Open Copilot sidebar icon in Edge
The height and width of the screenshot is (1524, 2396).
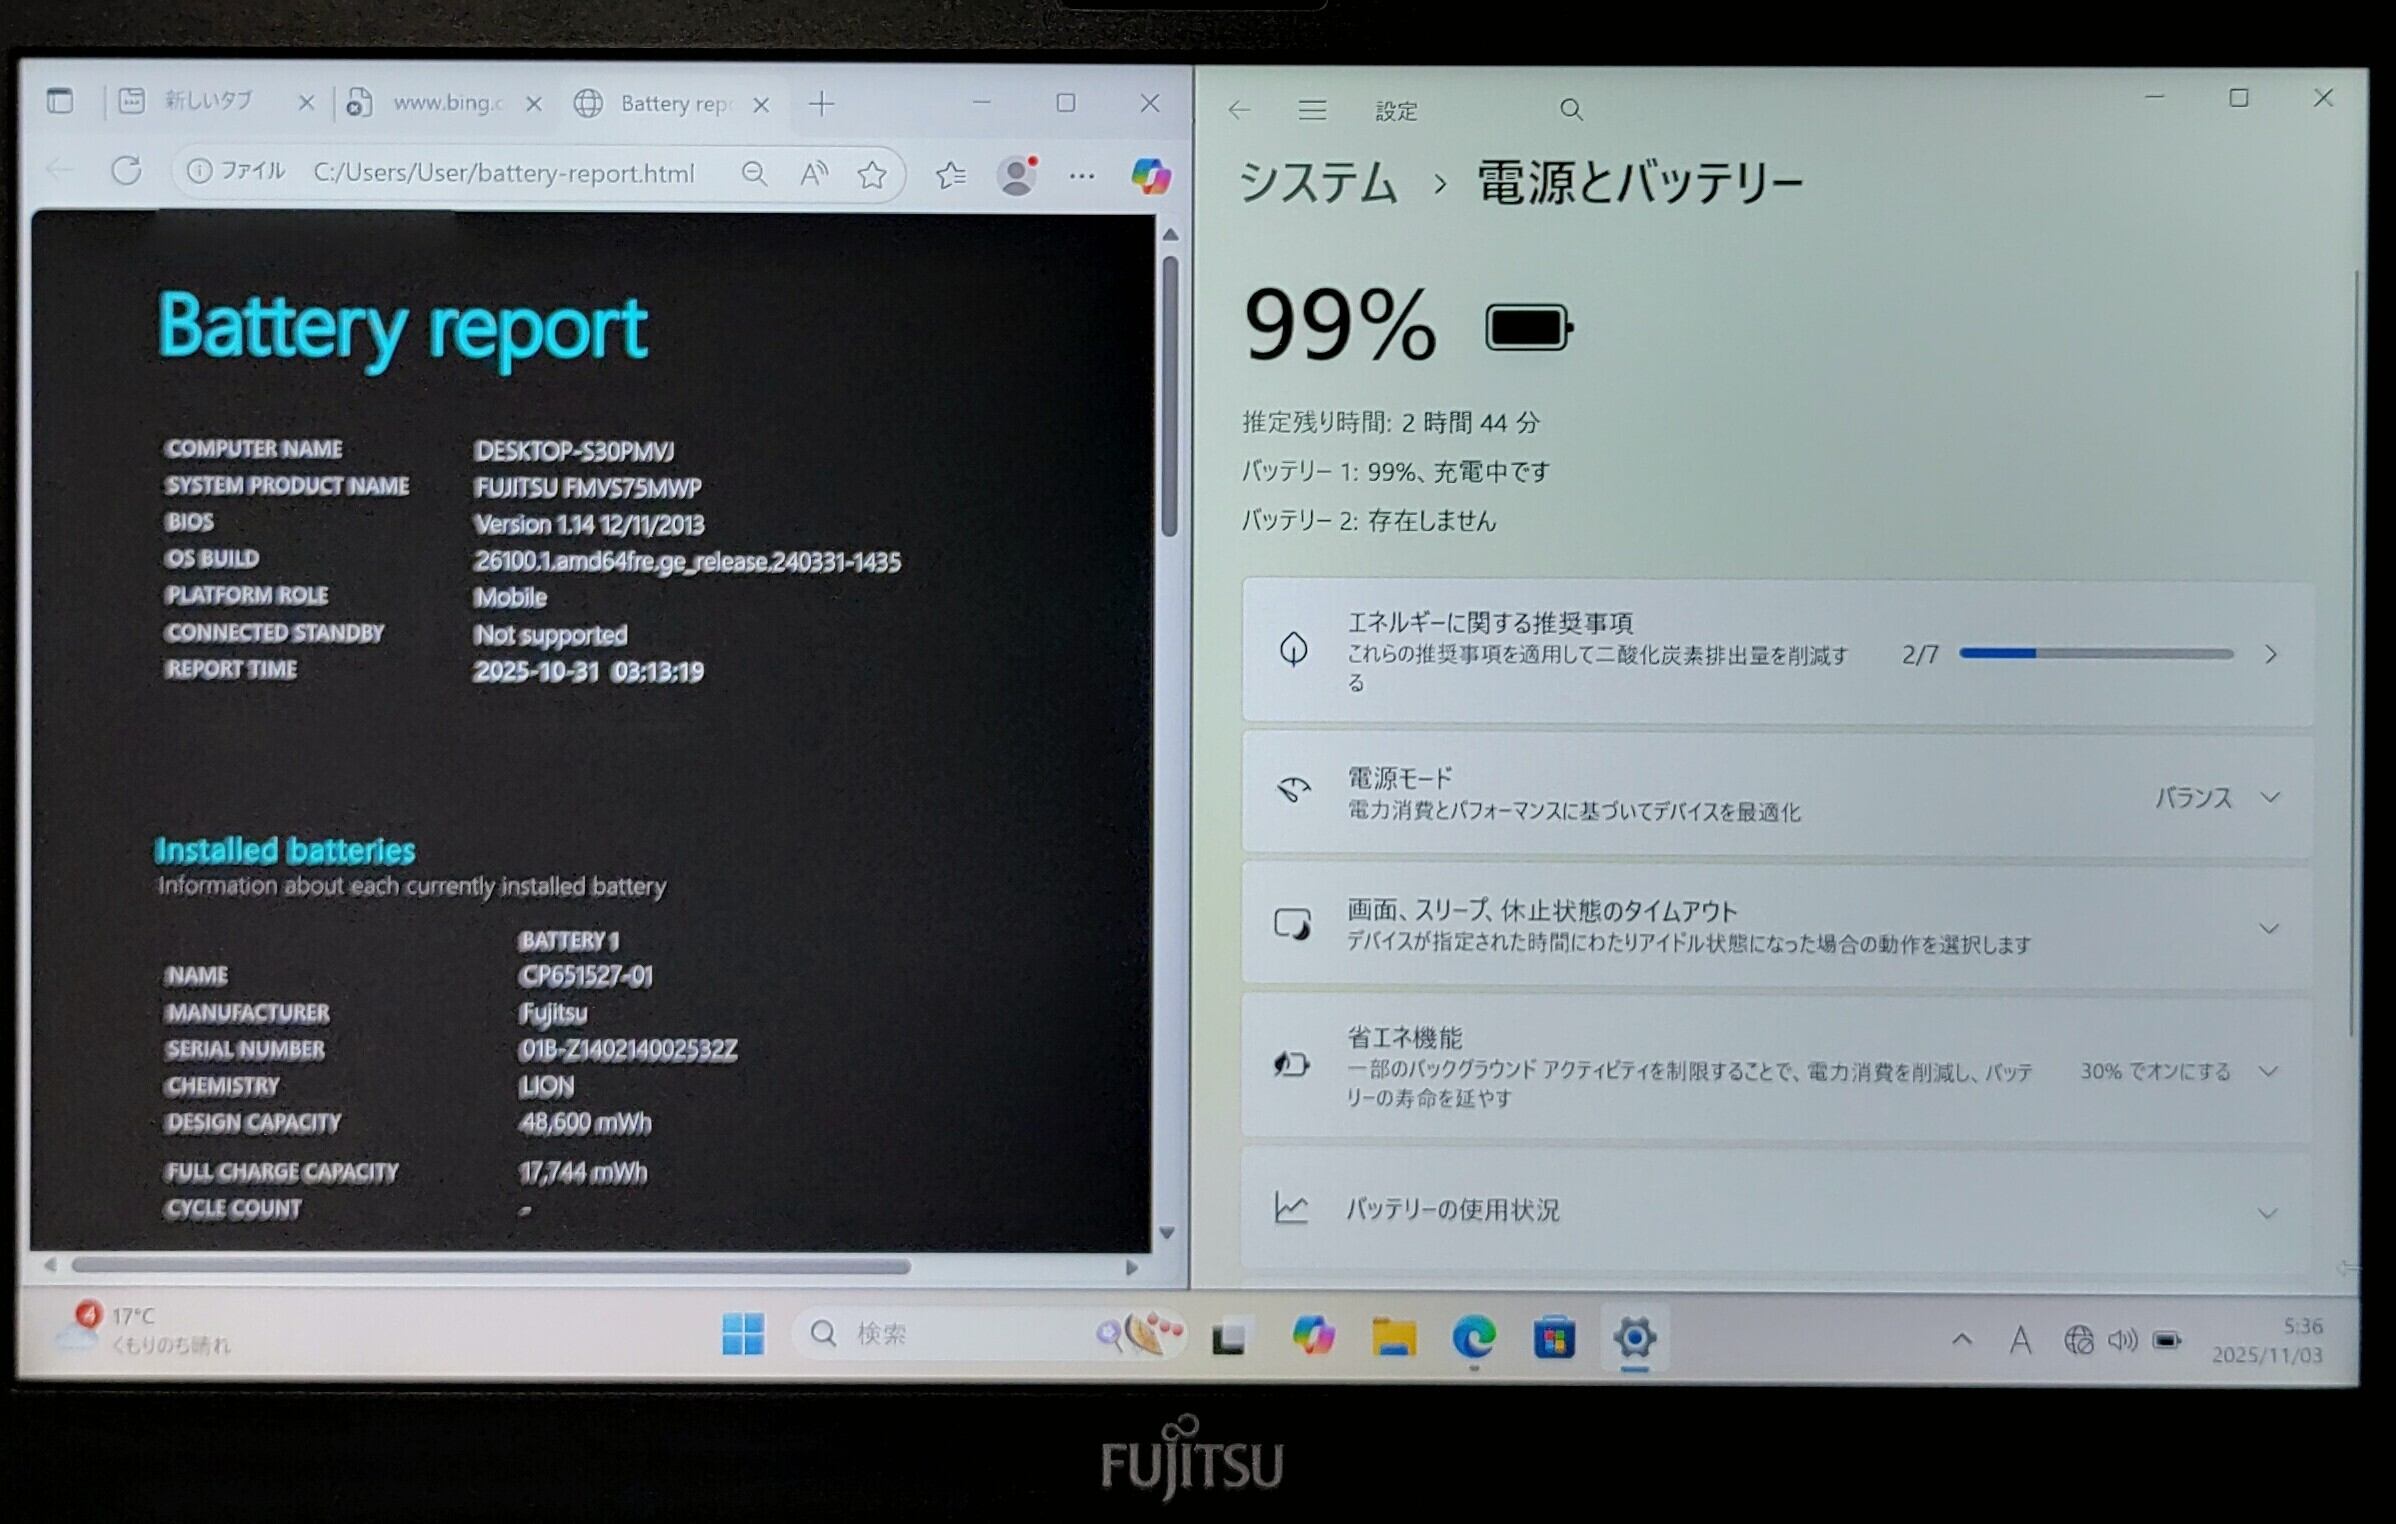click(1150, 177)
